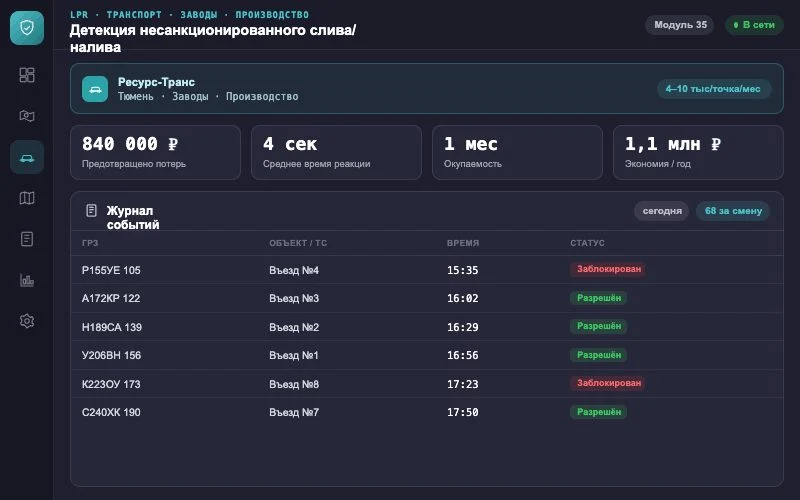Click the 17:23 time value

point(463,384)
